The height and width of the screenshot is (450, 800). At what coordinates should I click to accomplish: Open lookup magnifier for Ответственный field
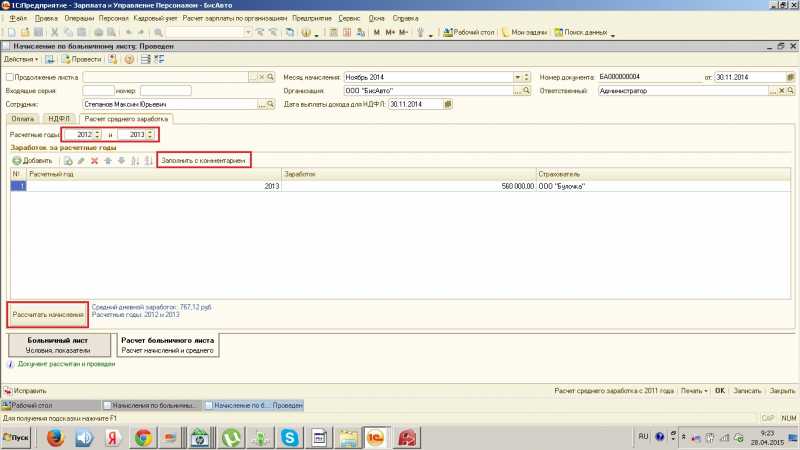tap(791, 91)
